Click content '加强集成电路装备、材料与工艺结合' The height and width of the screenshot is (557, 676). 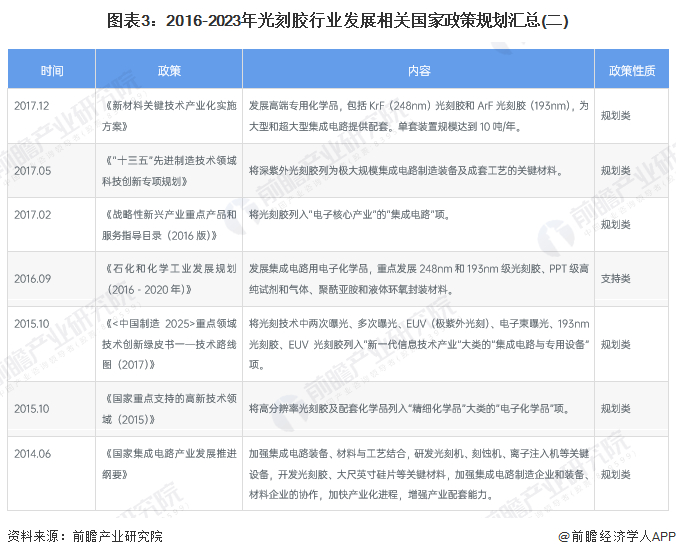(x=419, y=474)
